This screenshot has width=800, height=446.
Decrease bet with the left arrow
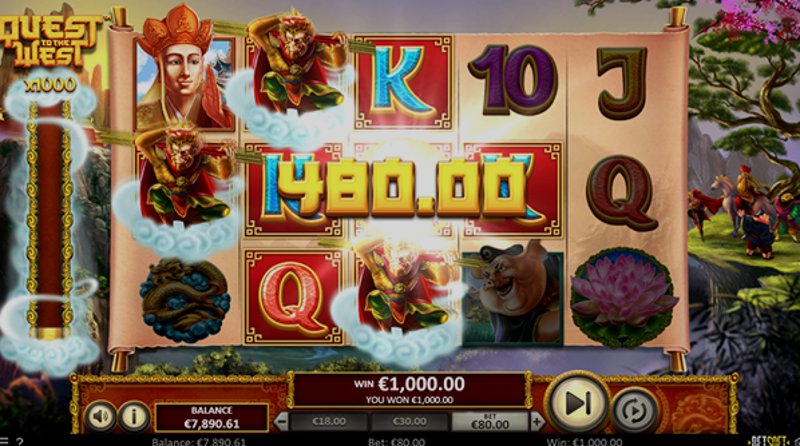click(281, 422)
